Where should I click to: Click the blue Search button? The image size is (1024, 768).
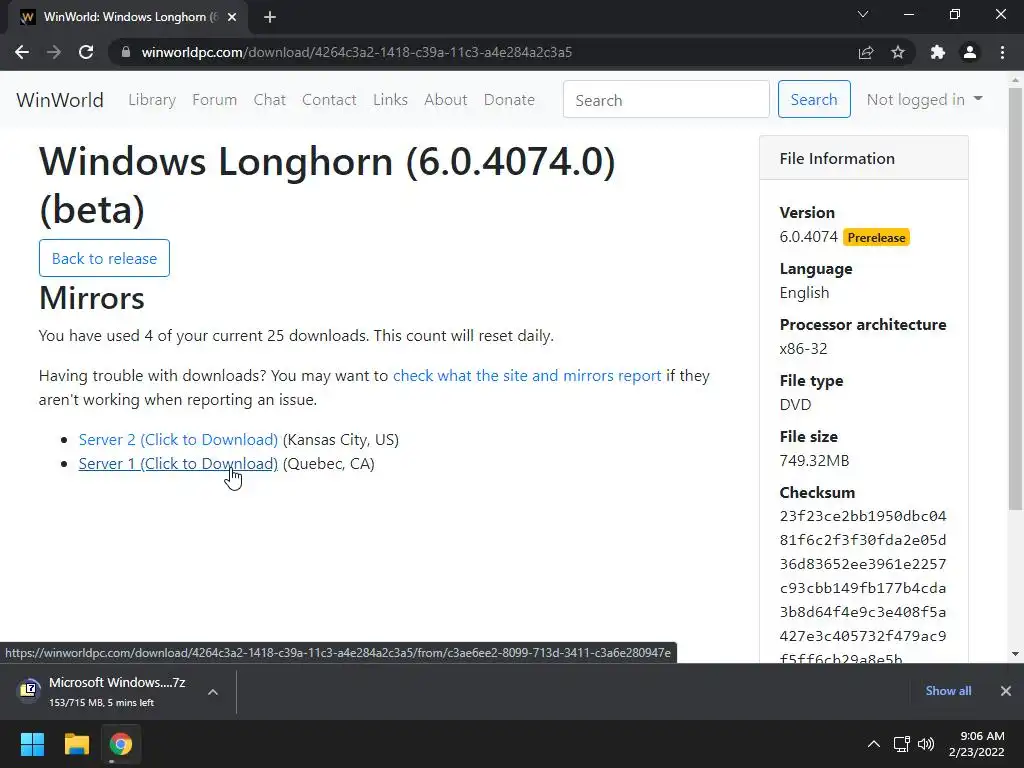[814, 99]
